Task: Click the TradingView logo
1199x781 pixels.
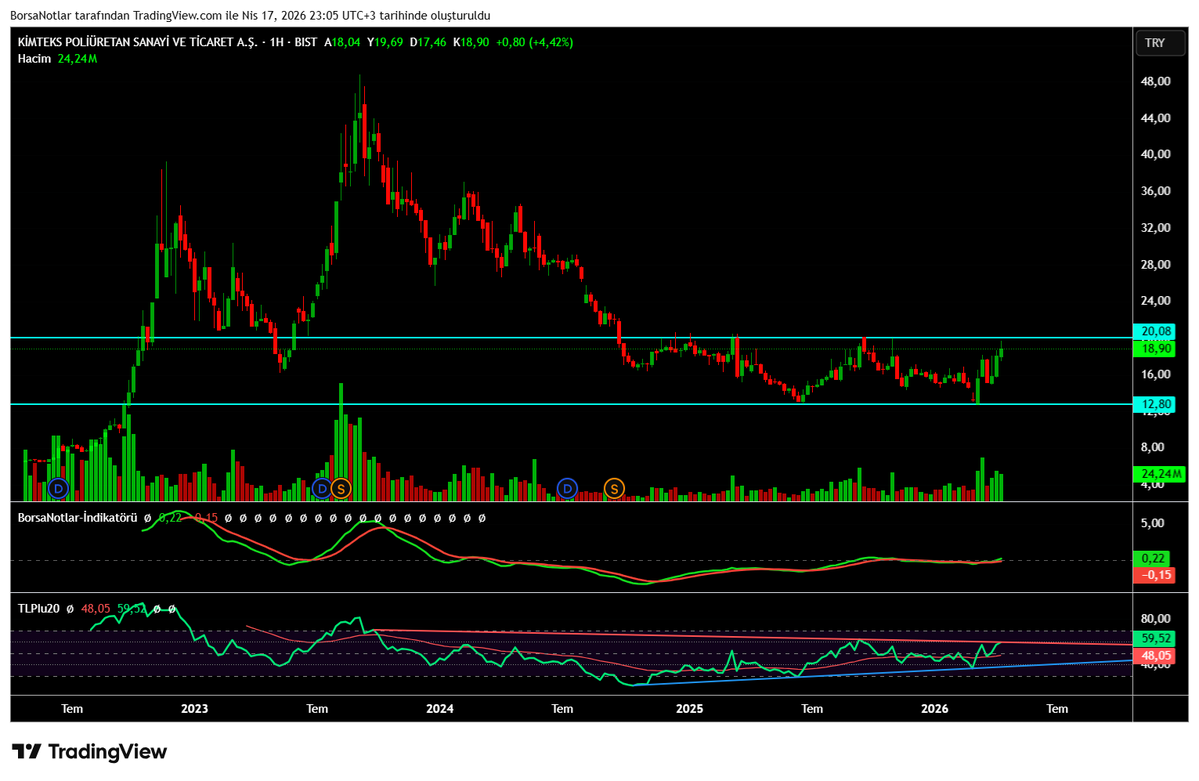Action: [89, 752]
